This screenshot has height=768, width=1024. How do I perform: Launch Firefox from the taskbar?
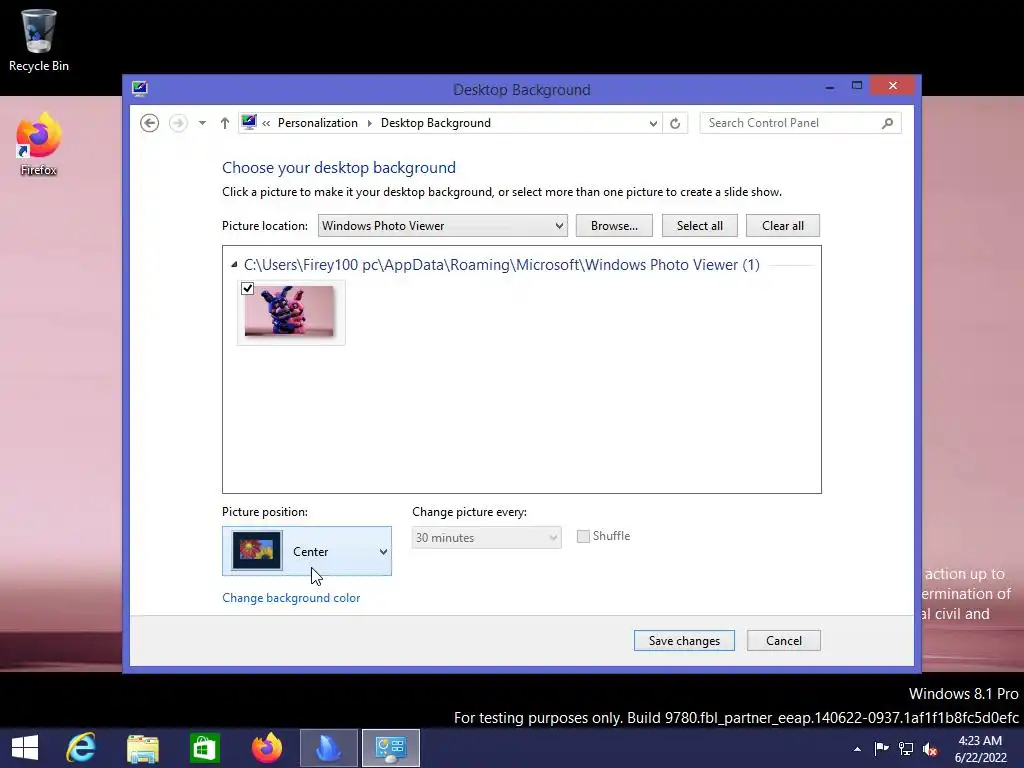click(266, 748)
